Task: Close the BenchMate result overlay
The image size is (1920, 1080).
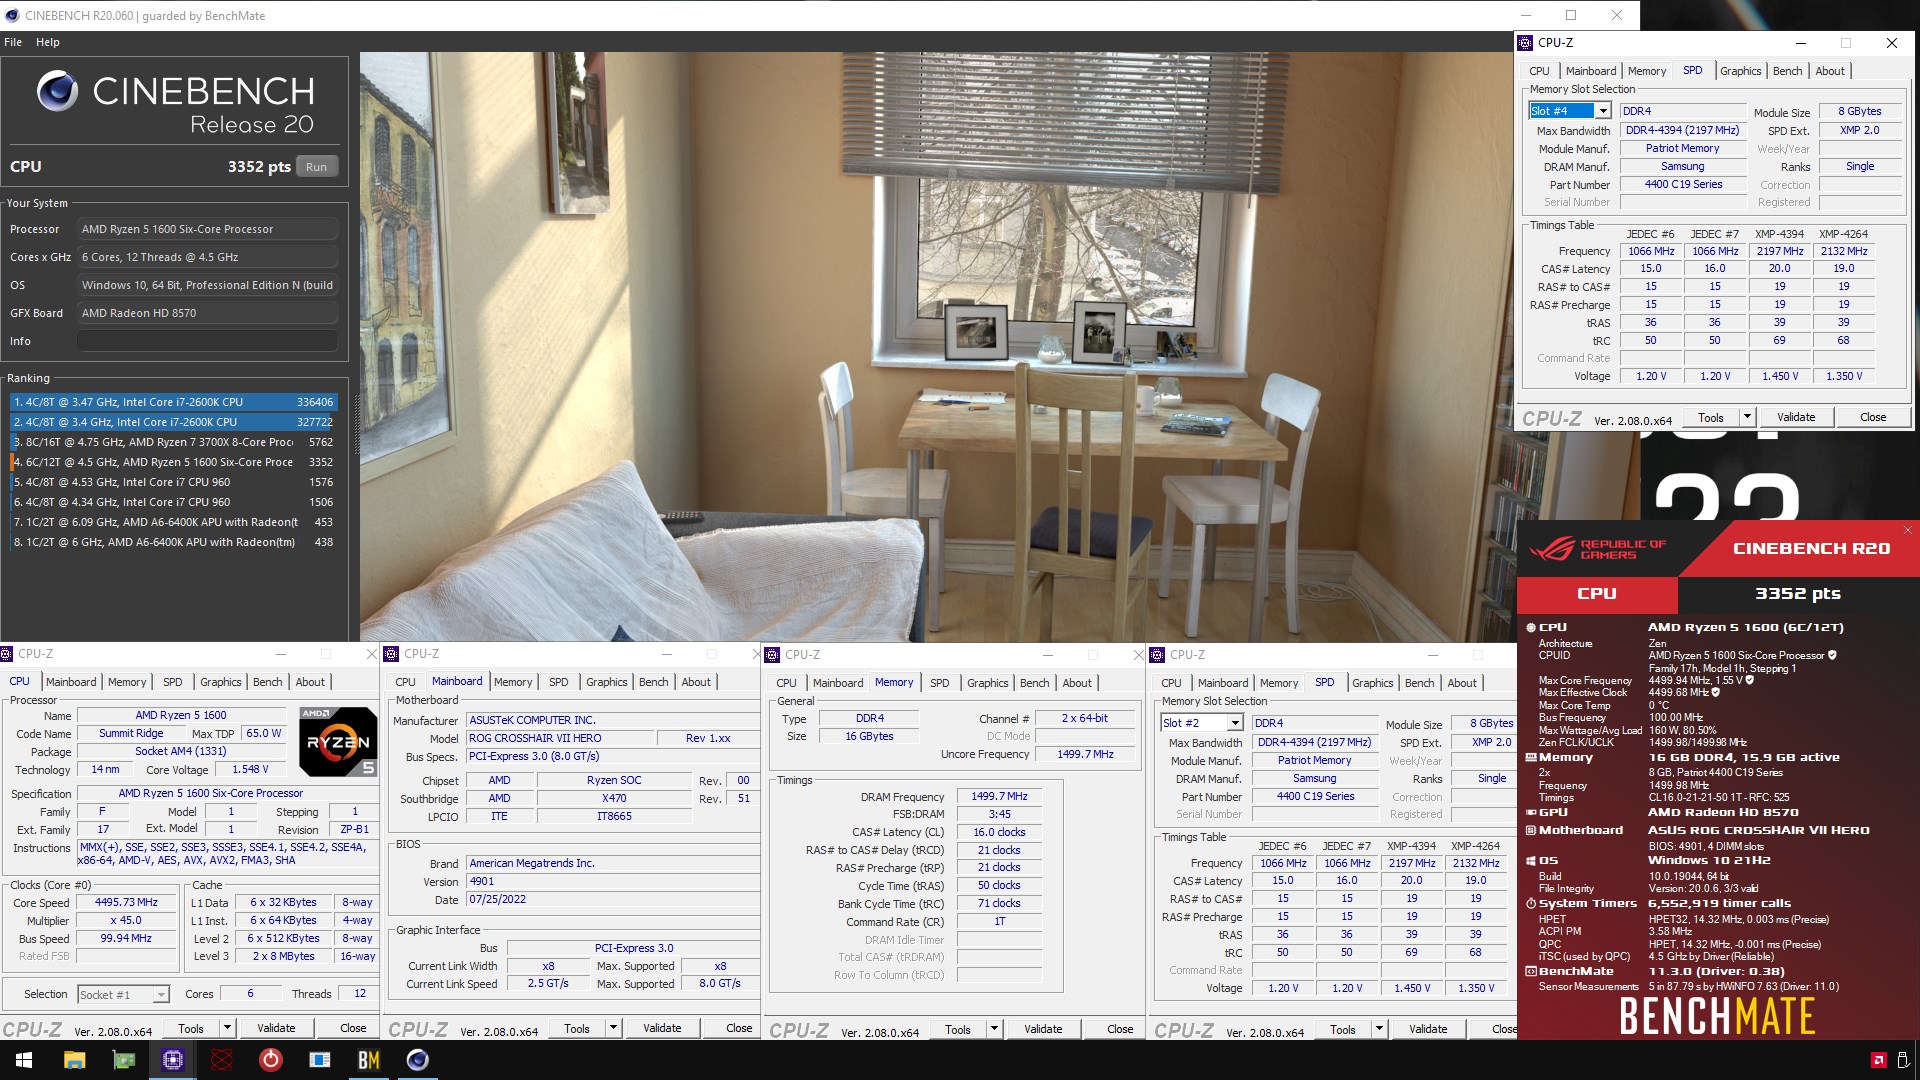Action: point(1907,530)
